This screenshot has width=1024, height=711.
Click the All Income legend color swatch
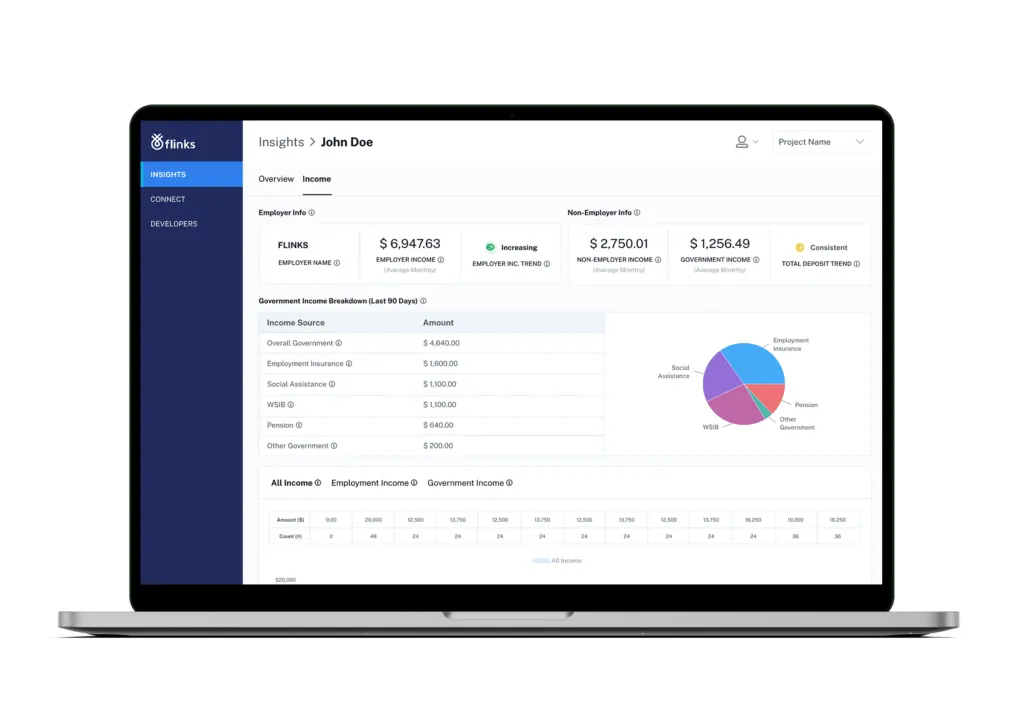(540, 562)
